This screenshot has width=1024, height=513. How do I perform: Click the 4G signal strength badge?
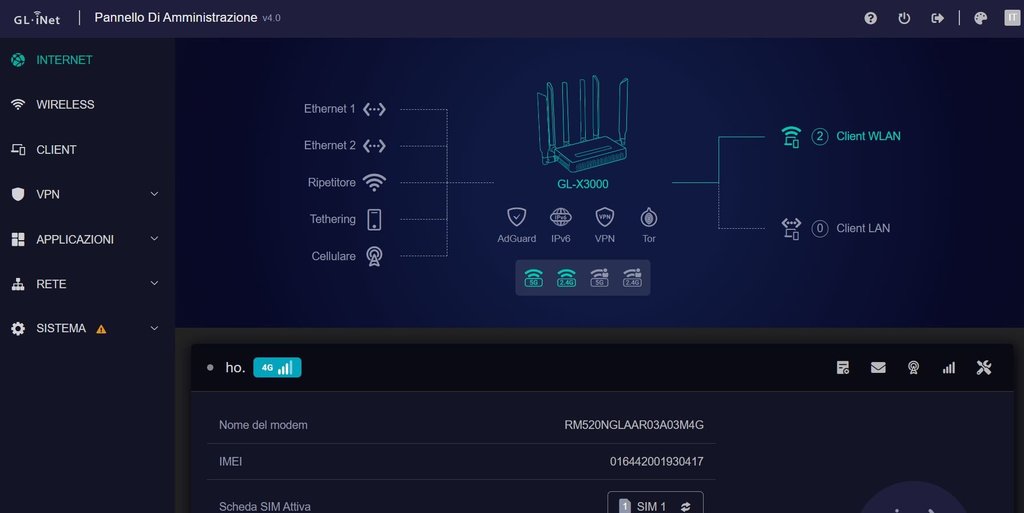coord(277,367)
